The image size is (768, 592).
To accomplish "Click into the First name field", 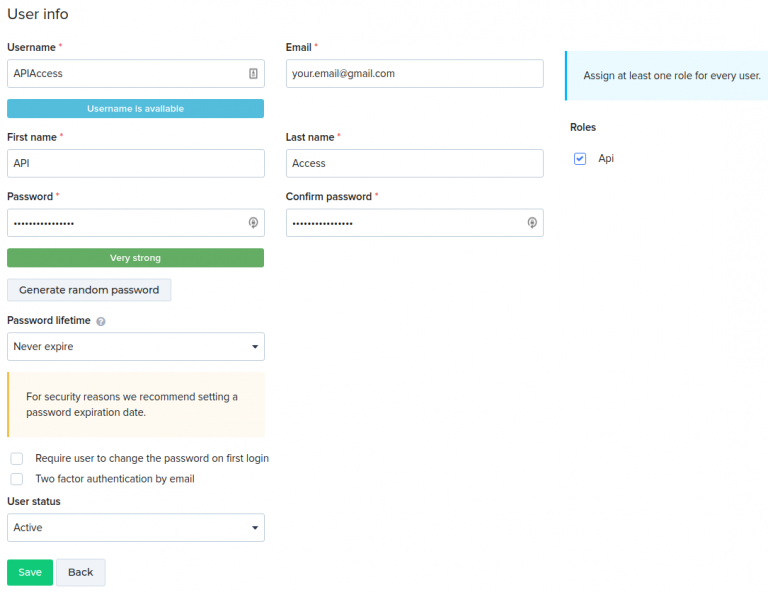I will (135, 163).
